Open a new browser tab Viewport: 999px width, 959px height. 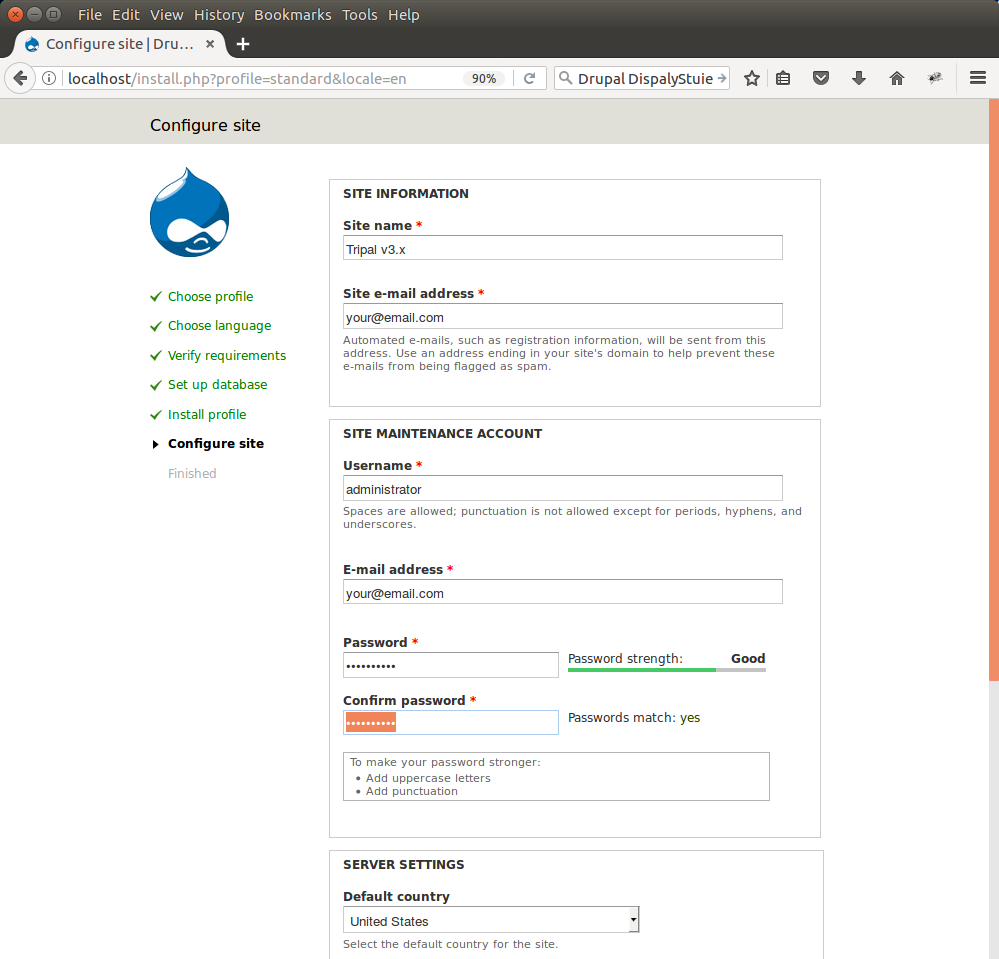(x=242, y=44)
